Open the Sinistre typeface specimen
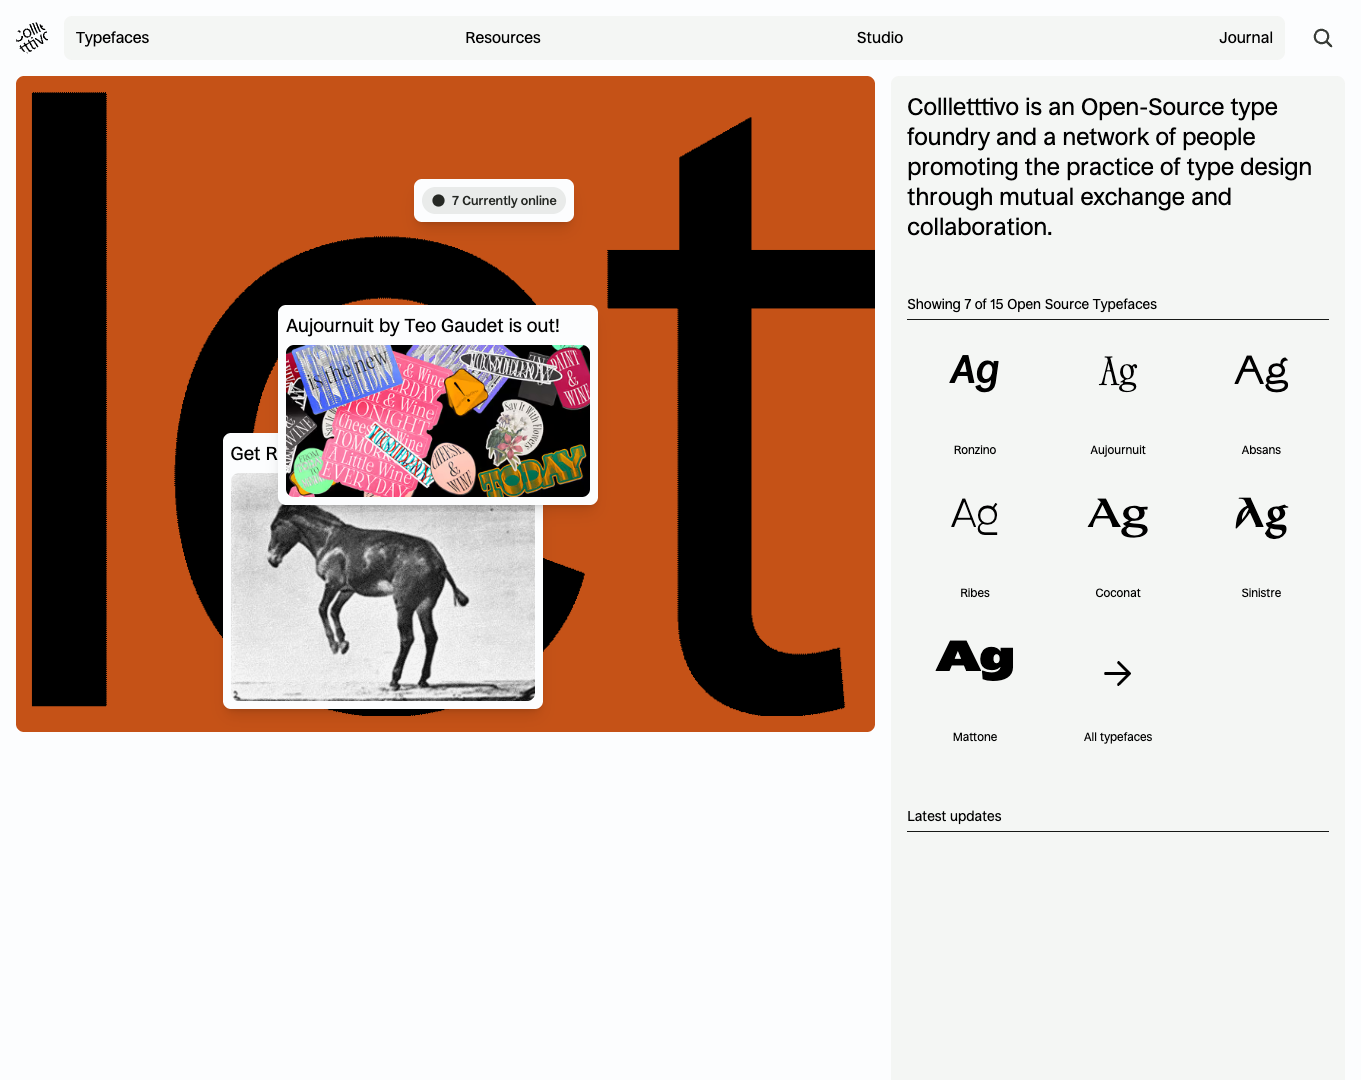The height and width of the screenshot is (1080, 1361). click(x=1260, y=540)
